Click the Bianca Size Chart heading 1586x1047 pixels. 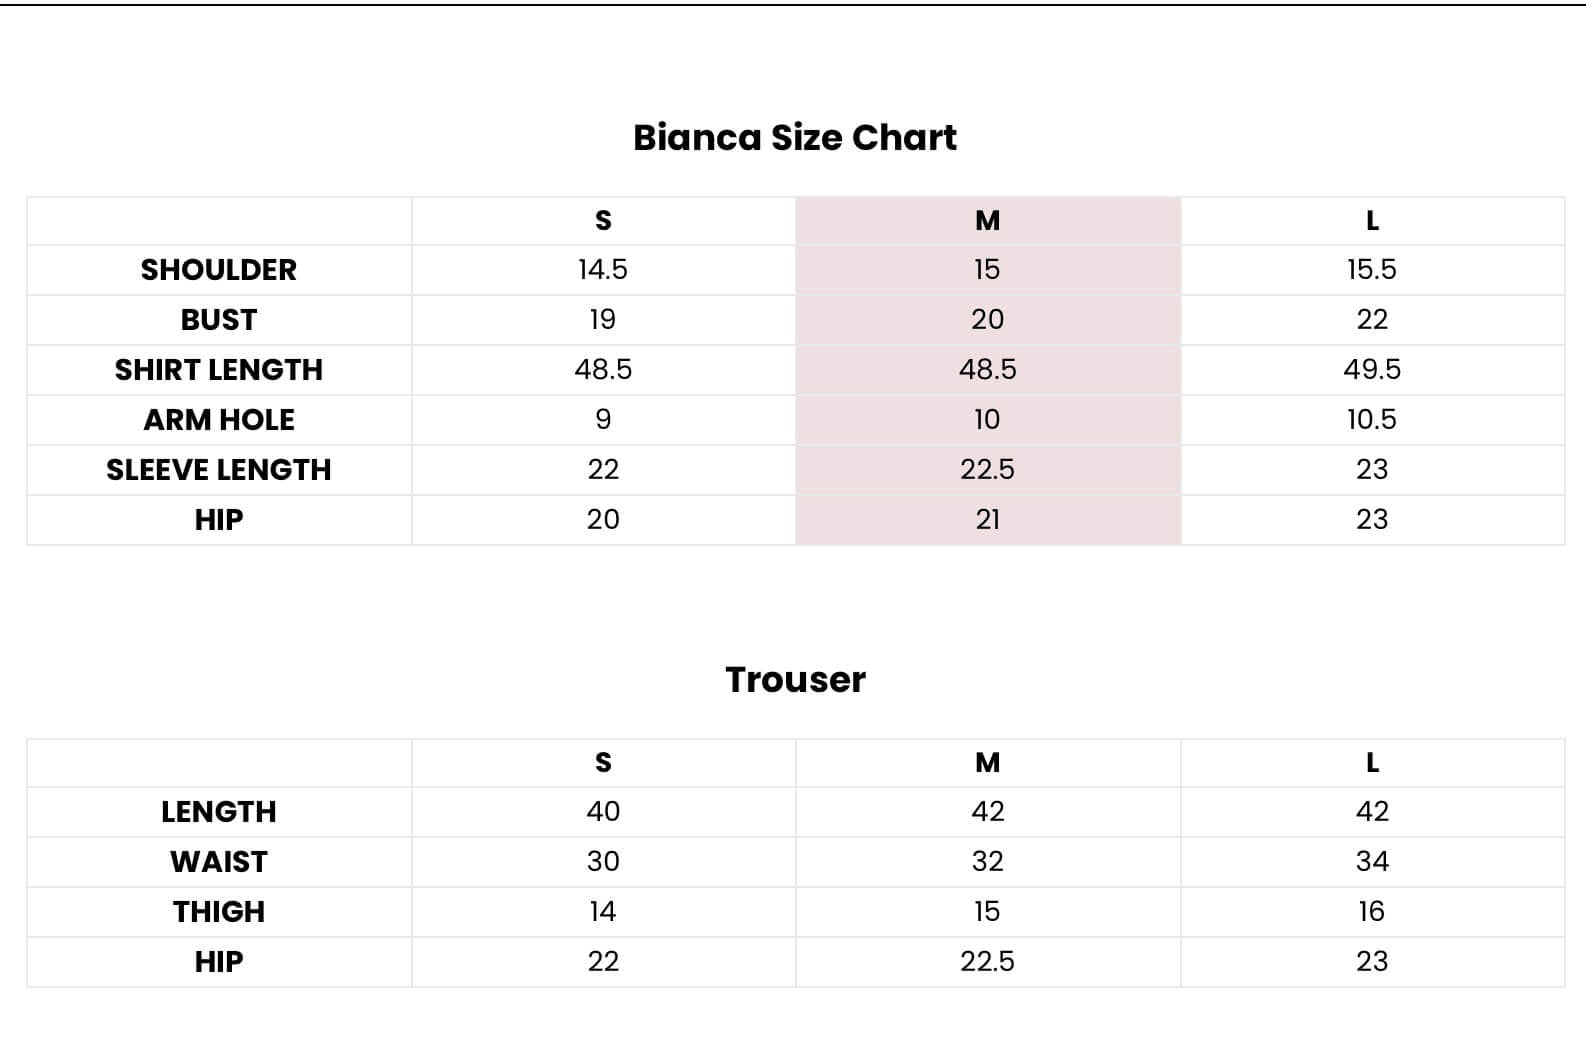coord(794,137)
